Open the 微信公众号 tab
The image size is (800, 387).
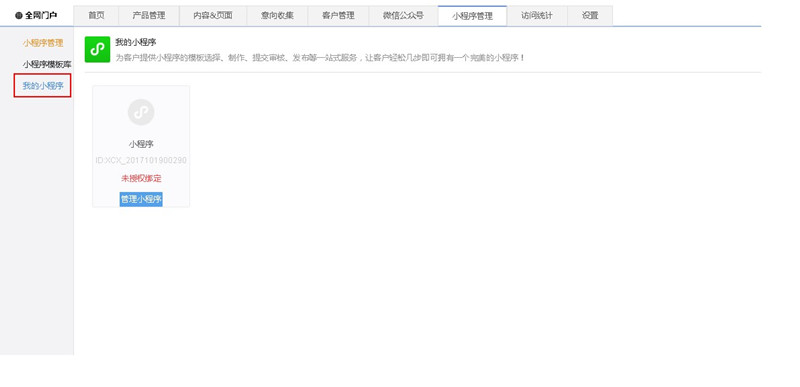coord(403,16)
